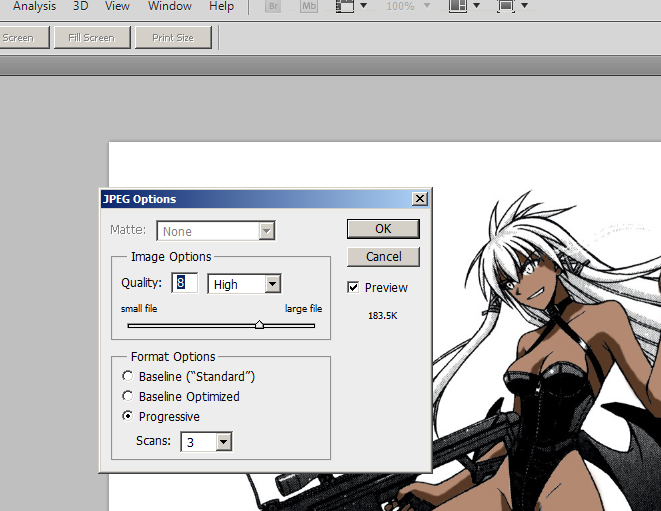The height and width of the screenshot is (511, 661).
Task: Toggle the Preview checkbox
Action: point(353,288)
